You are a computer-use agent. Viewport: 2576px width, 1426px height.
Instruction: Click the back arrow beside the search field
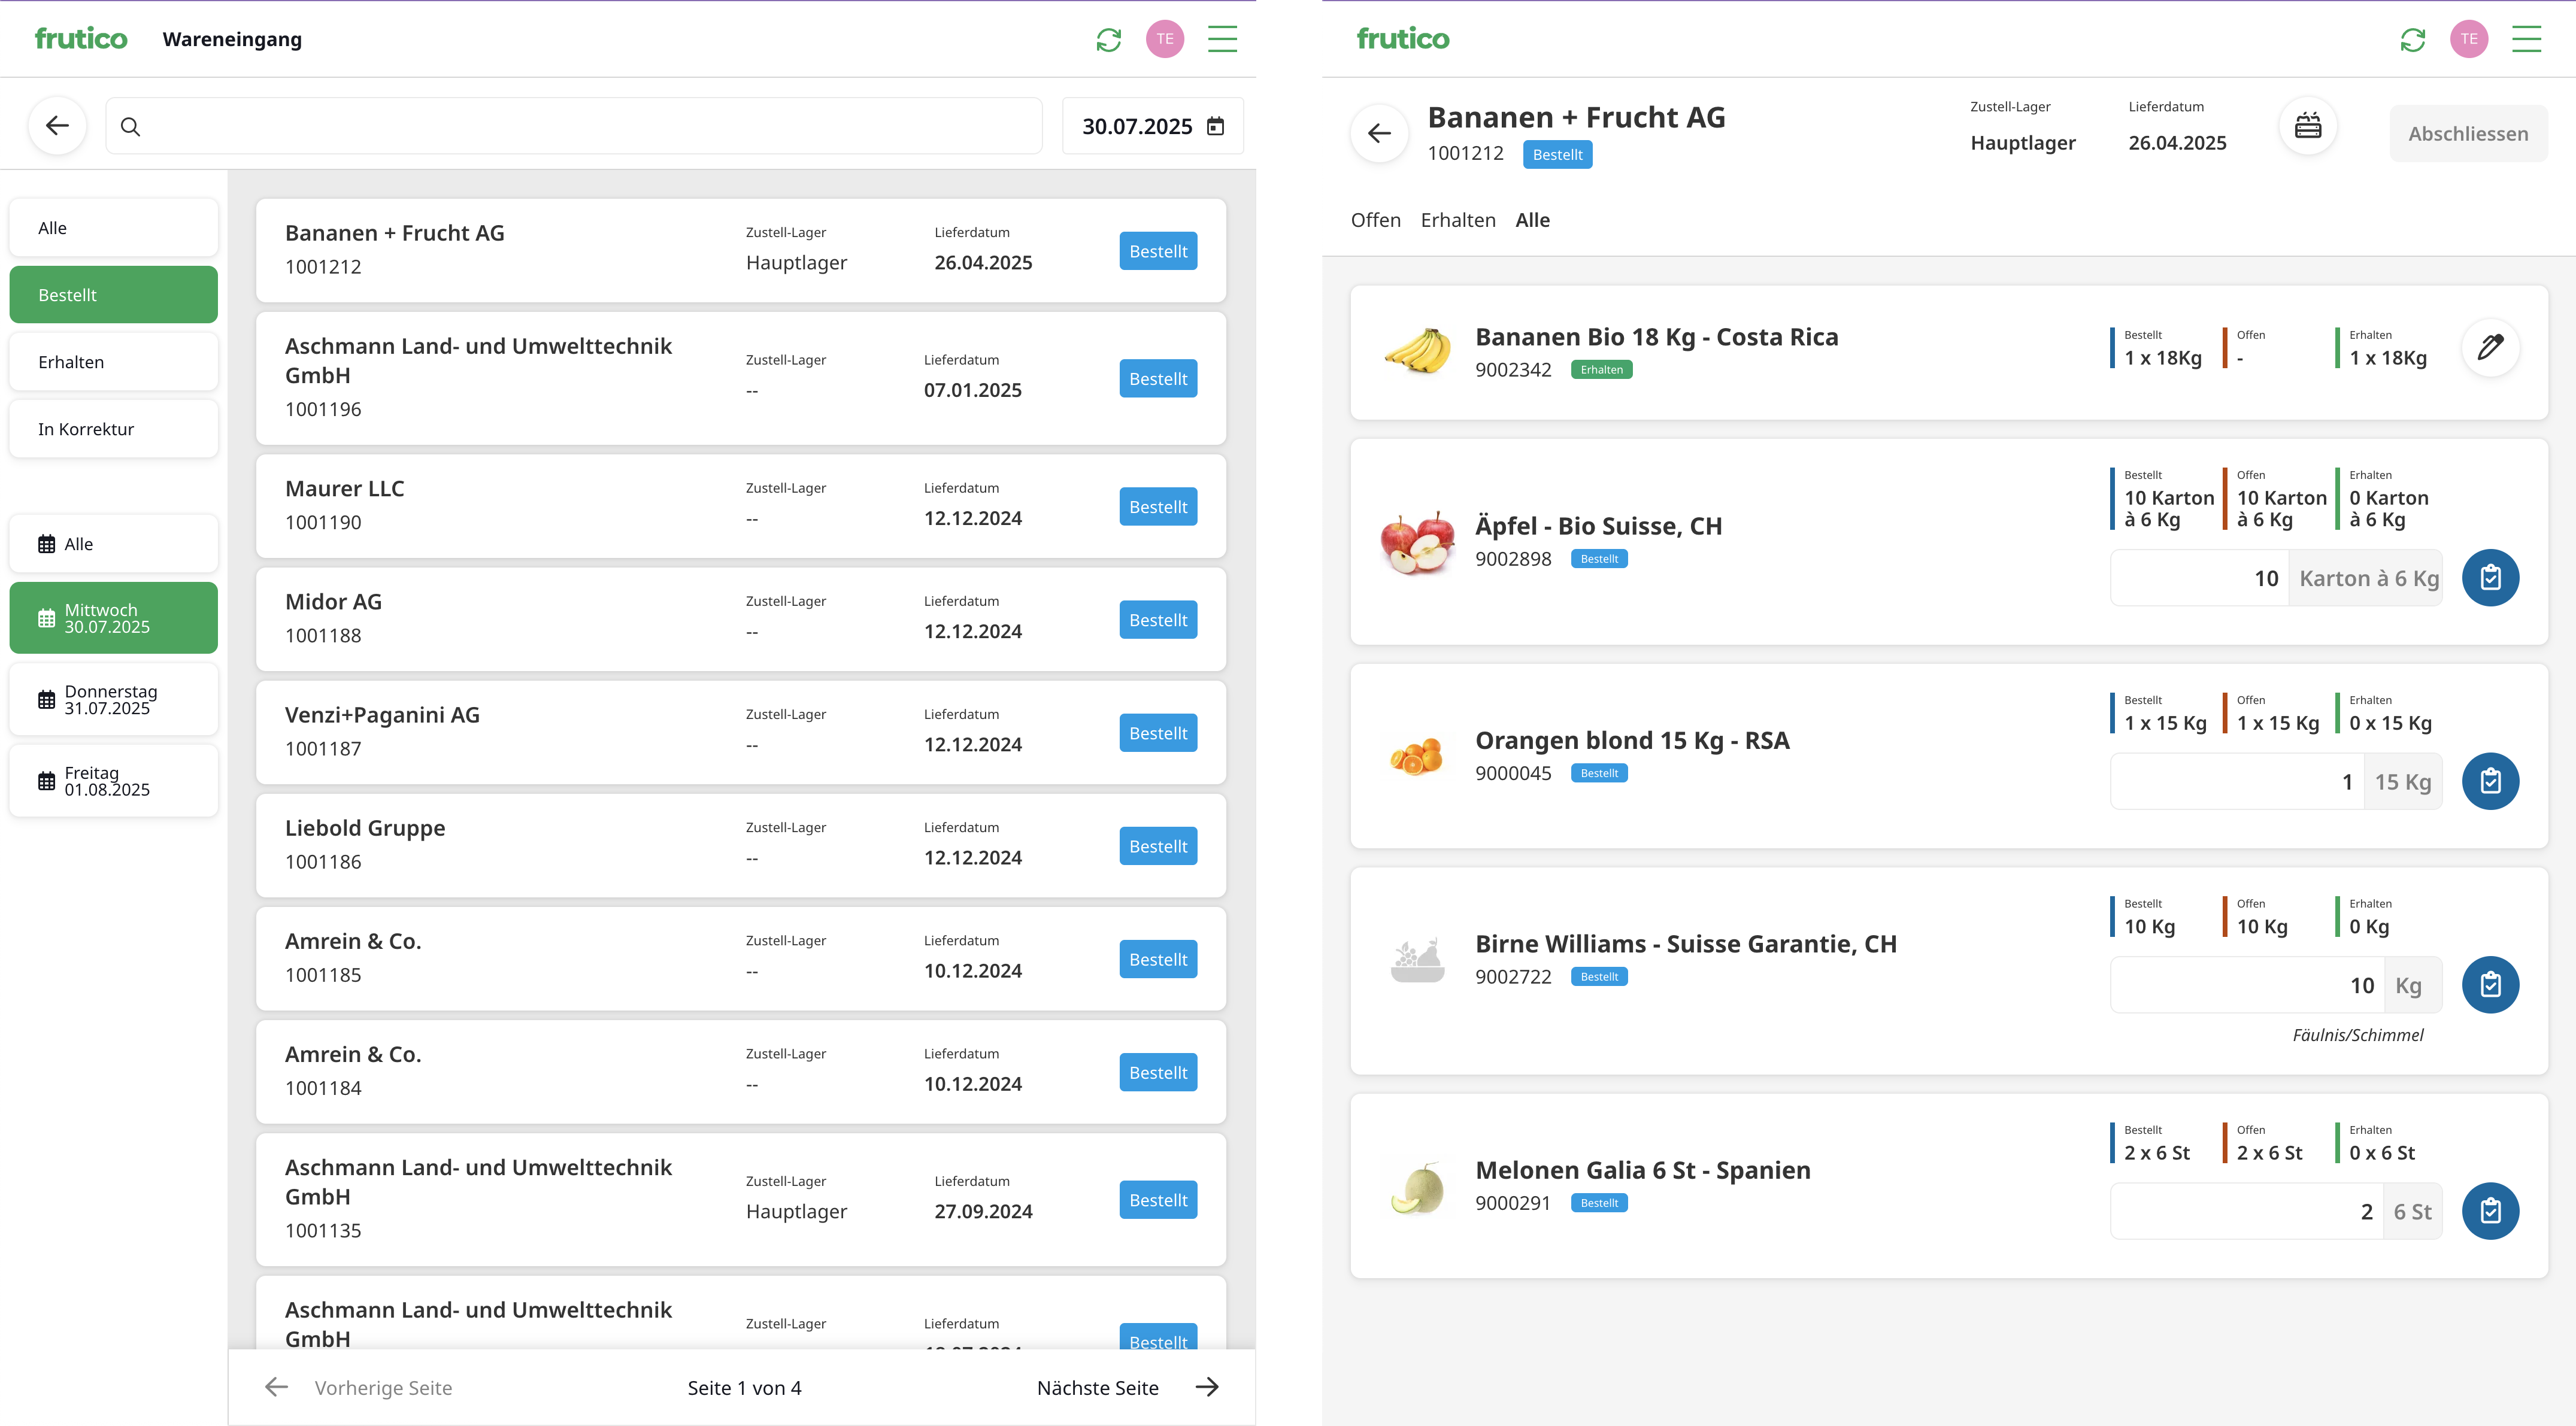pos(58,126)
